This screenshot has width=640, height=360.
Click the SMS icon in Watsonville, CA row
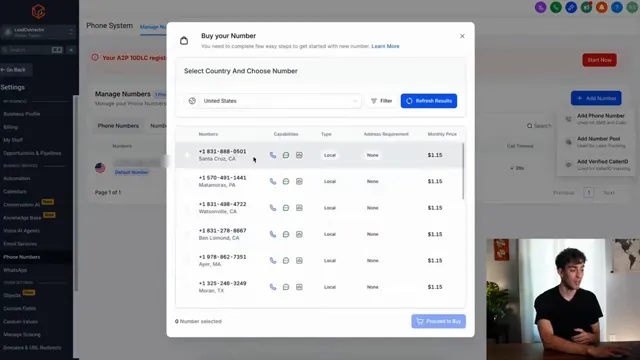coord(286,208)
